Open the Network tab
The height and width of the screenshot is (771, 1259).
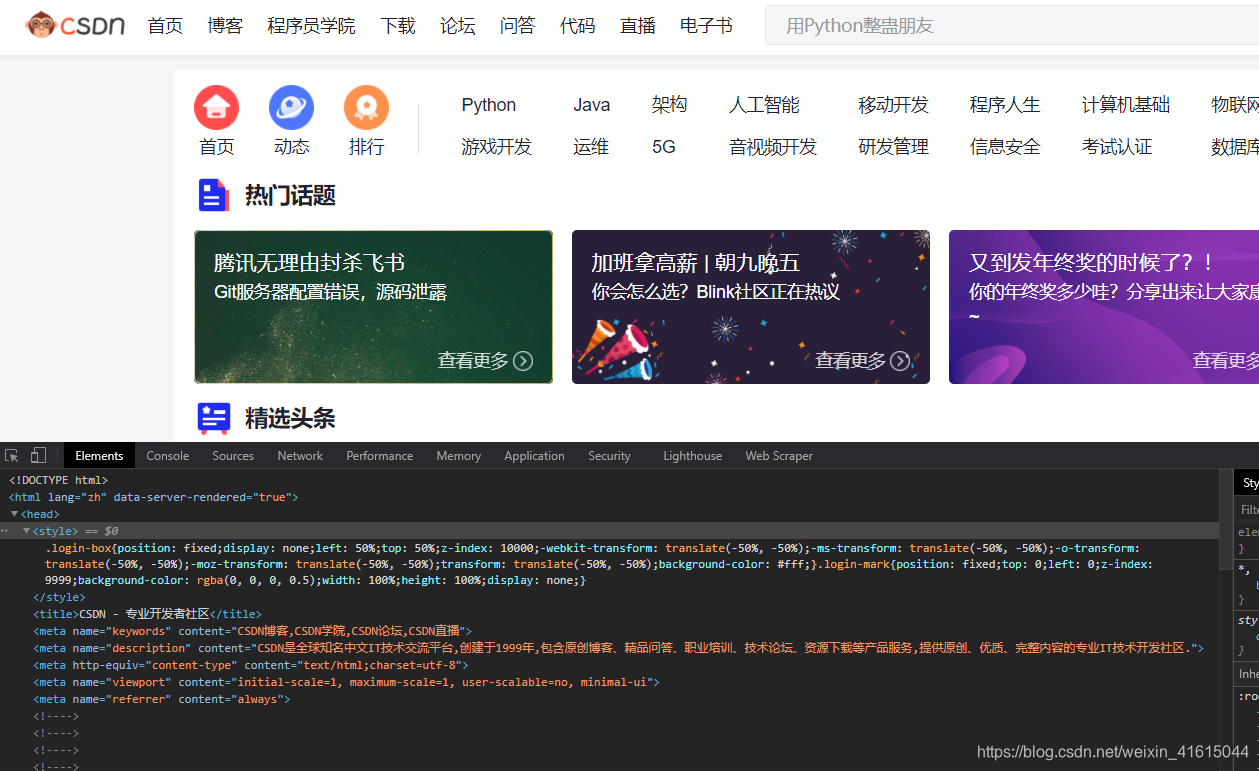pyautogui.click(x=300, y=456)
